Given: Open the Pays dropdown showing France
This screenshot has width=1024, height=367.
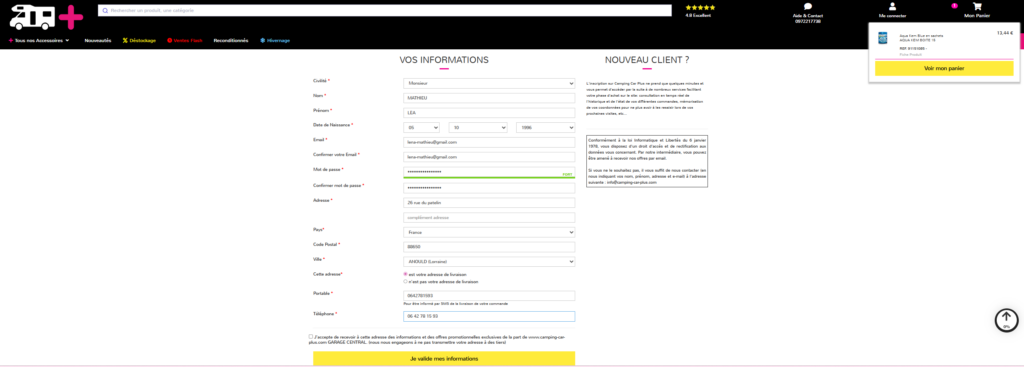Looking at the screenshot, I should point(489,232).
